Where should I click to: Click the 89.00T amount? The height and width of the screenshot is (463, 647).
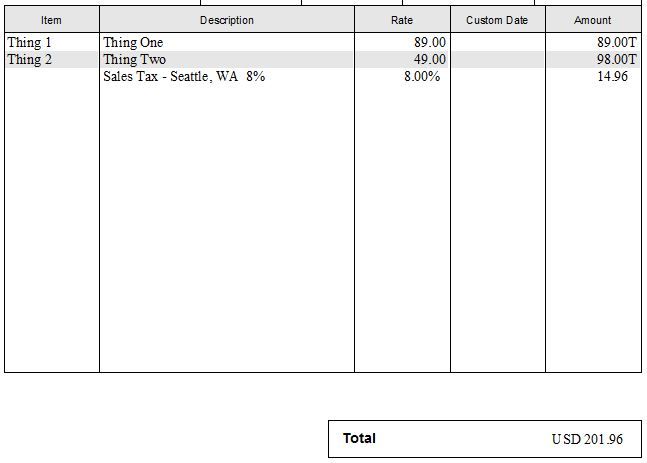[616, 43]
